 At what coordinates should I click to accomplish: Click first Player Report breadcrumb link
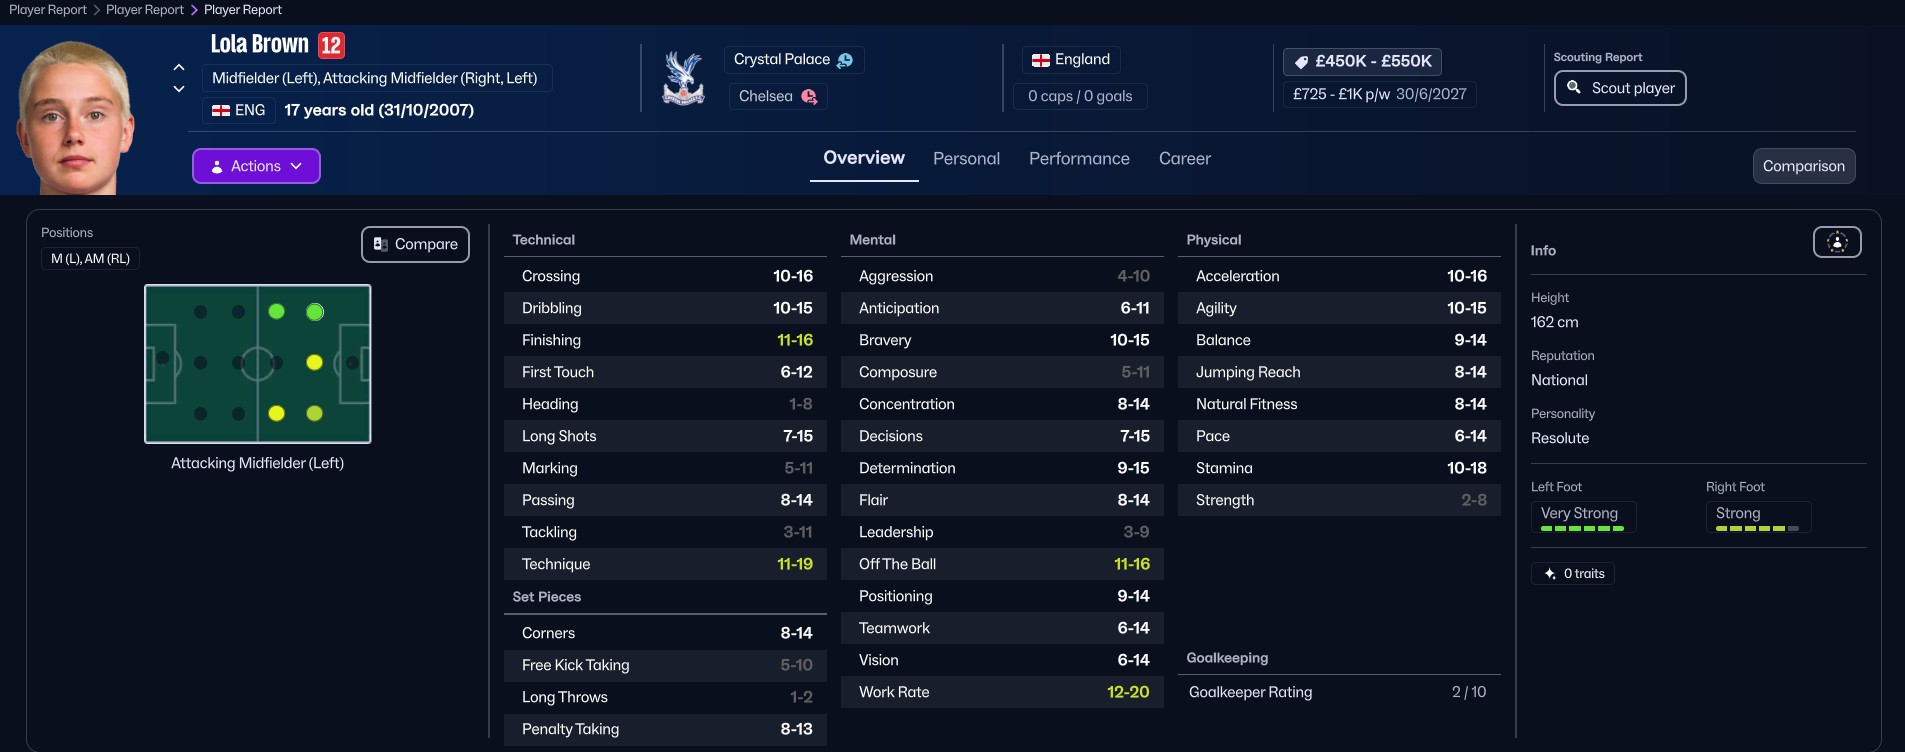(48, 10)
